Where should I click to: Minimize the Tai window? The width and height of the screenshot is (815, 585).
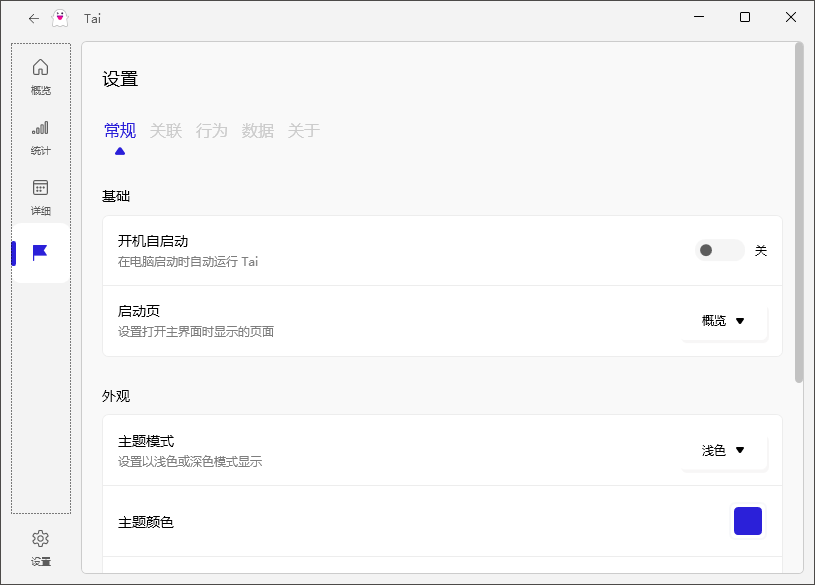tap(699, 17)
